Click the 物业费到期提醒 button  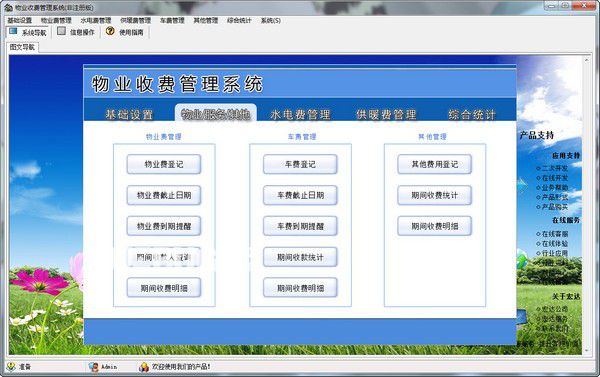tap(164, 226)
